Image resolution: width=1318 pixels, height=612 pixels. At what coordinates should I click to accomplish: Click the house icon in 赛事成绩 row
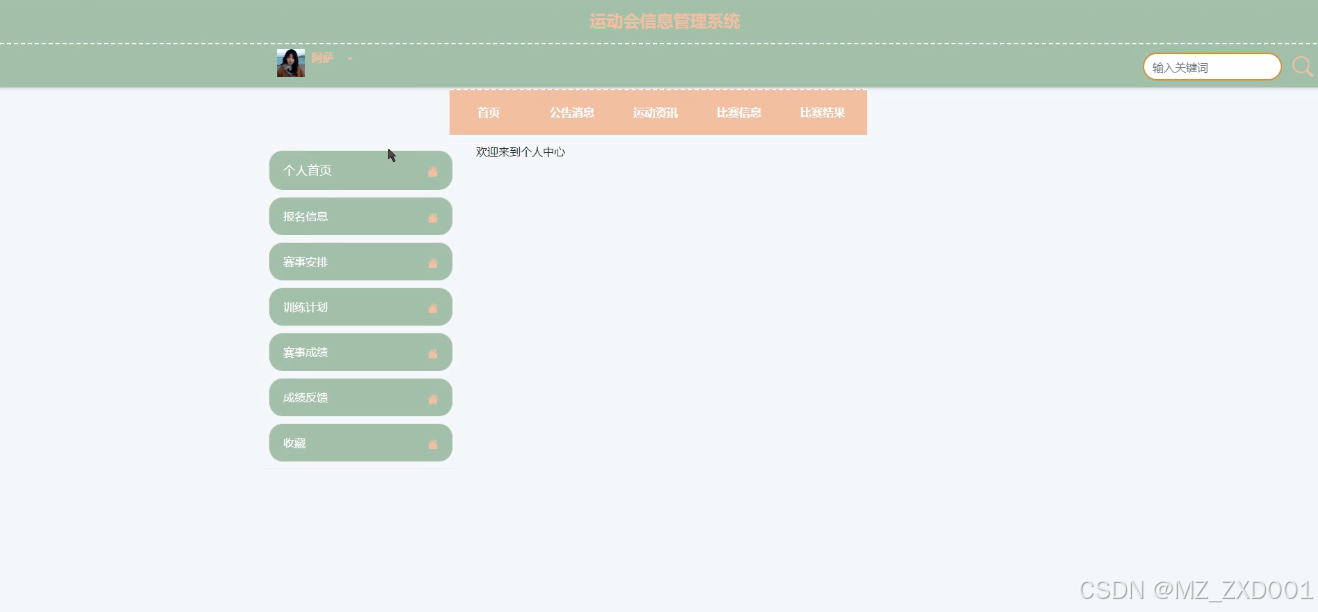433,353
